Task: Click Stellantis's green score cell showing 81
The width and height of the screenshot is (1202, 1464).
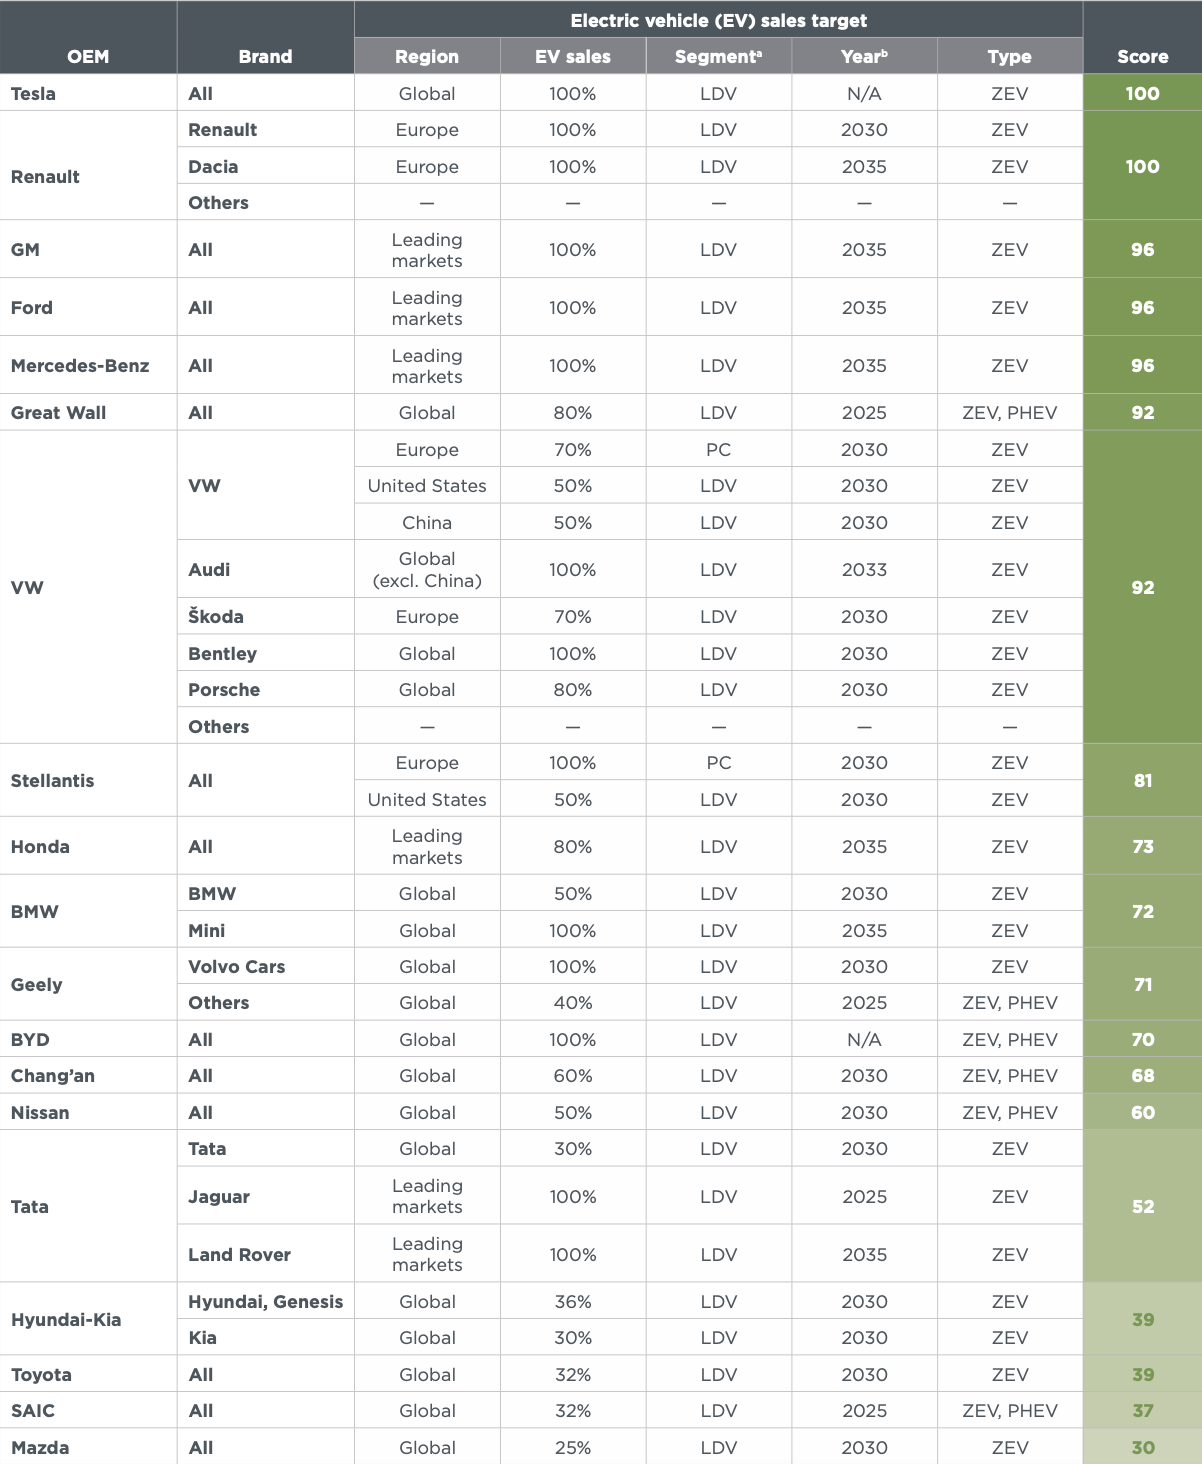Action: (1142, 781)
